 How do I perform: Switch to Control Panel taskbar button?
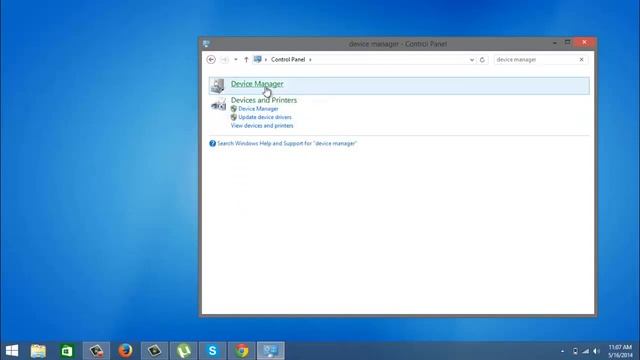tap(271, 351)
